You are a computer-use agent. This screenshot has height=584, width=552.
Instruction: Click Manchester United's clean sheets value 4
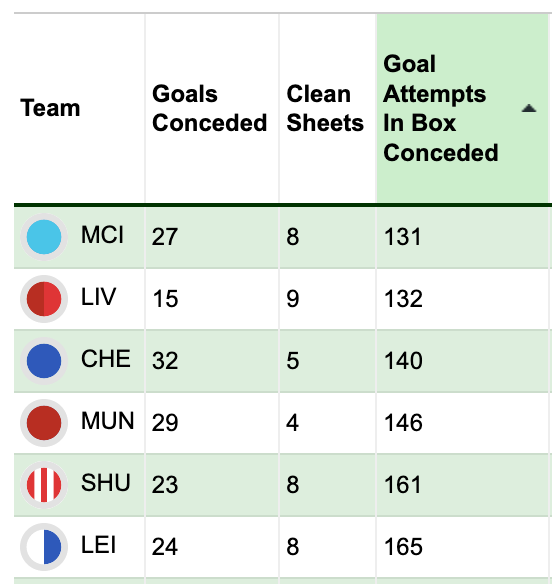pyautogui.click(x=292, y=423)
